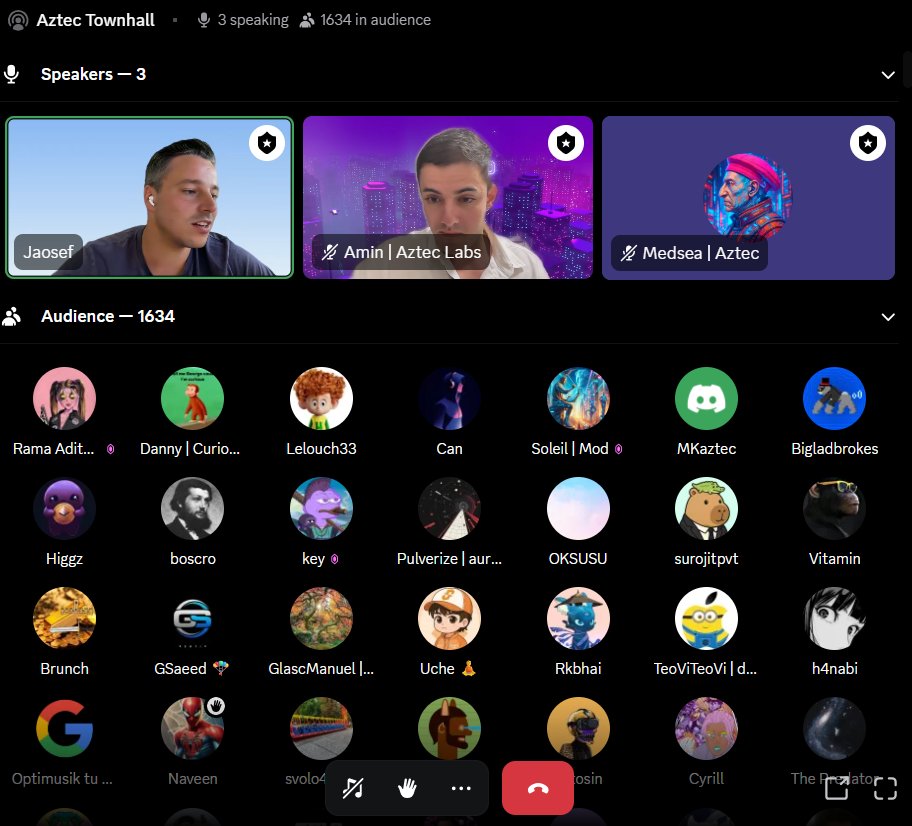Viewport: 912px width, 826px height.
Task: Open Higgz's purple bird avatar
Action: pyautogui.click(x=65, y=508)
